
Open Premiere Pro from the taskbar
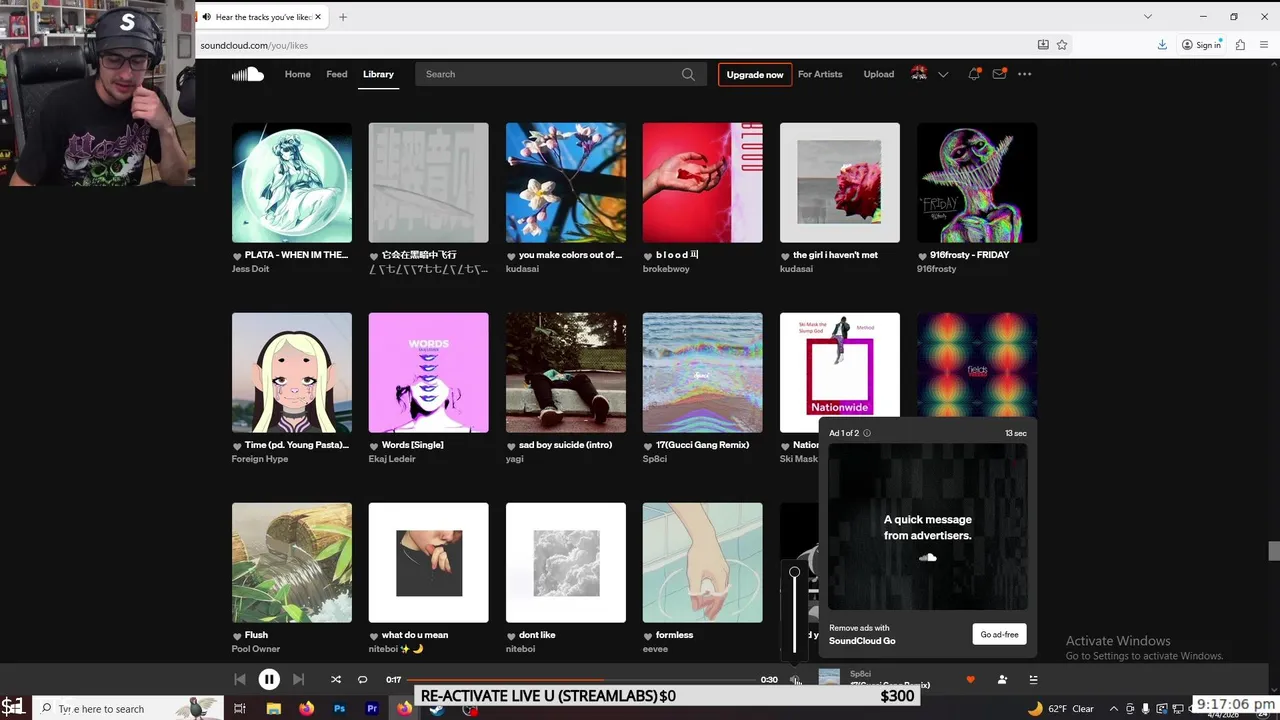coord(372,708)
